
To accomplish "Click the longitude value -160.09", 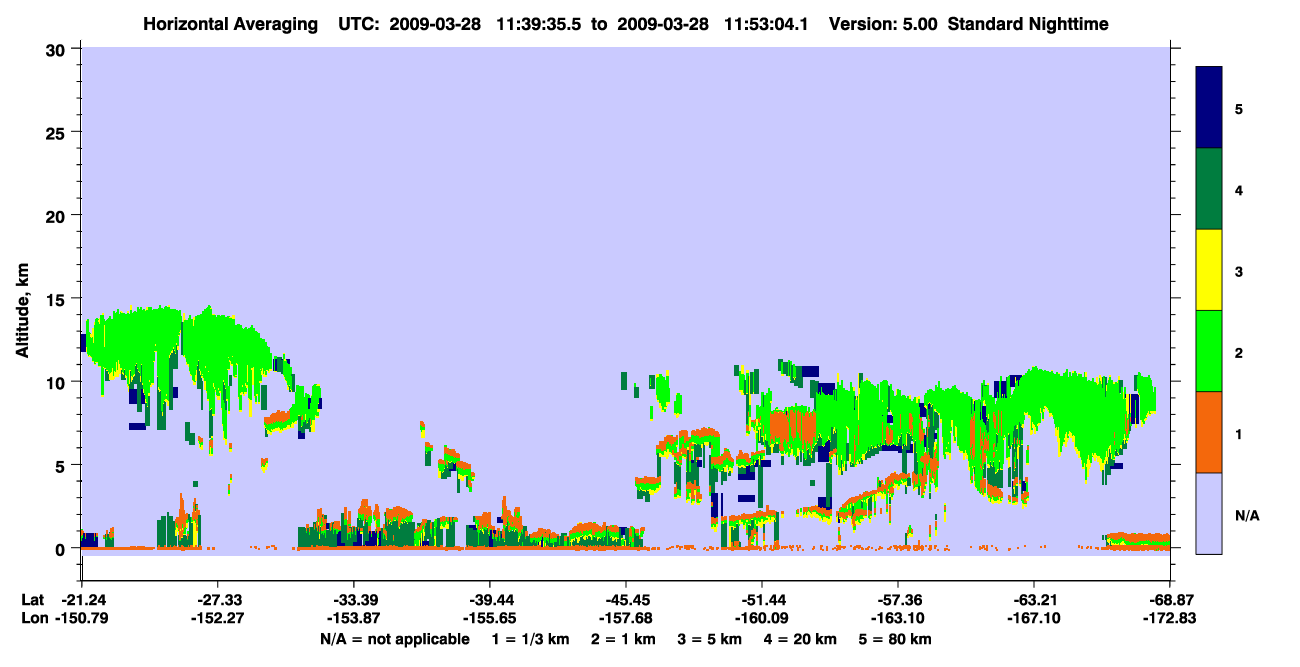I will click(x=761, y=619).
